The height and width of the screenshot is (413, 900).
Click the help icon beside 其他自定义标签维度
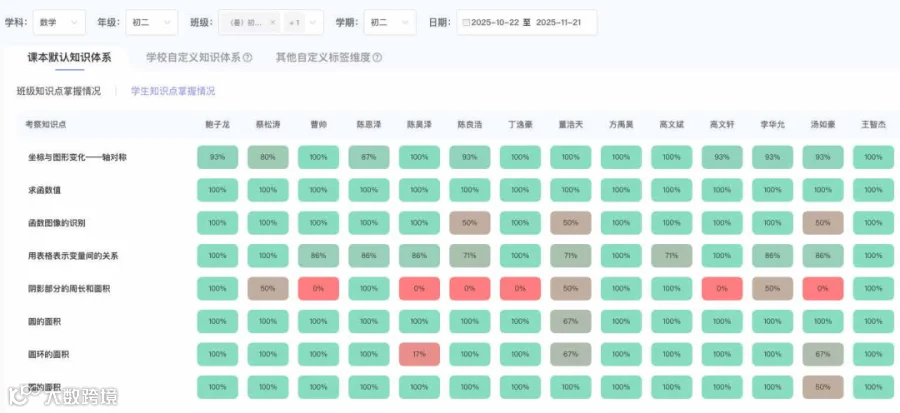point(378,57)
